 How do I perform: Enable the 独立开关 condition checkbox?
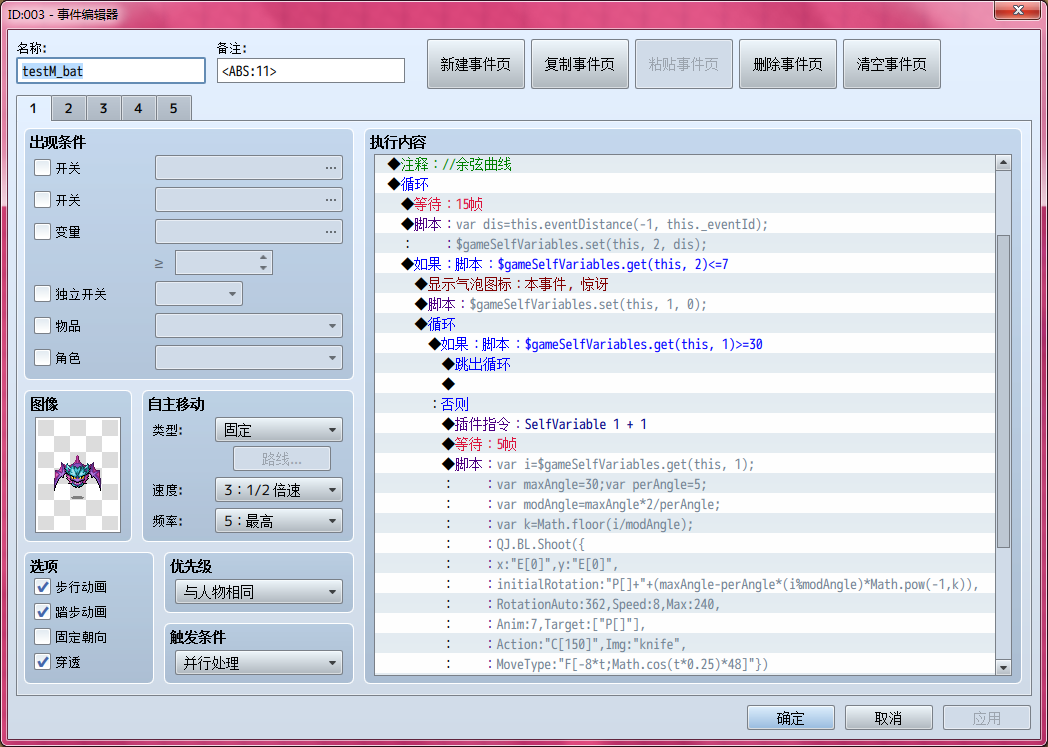[42, 293]
